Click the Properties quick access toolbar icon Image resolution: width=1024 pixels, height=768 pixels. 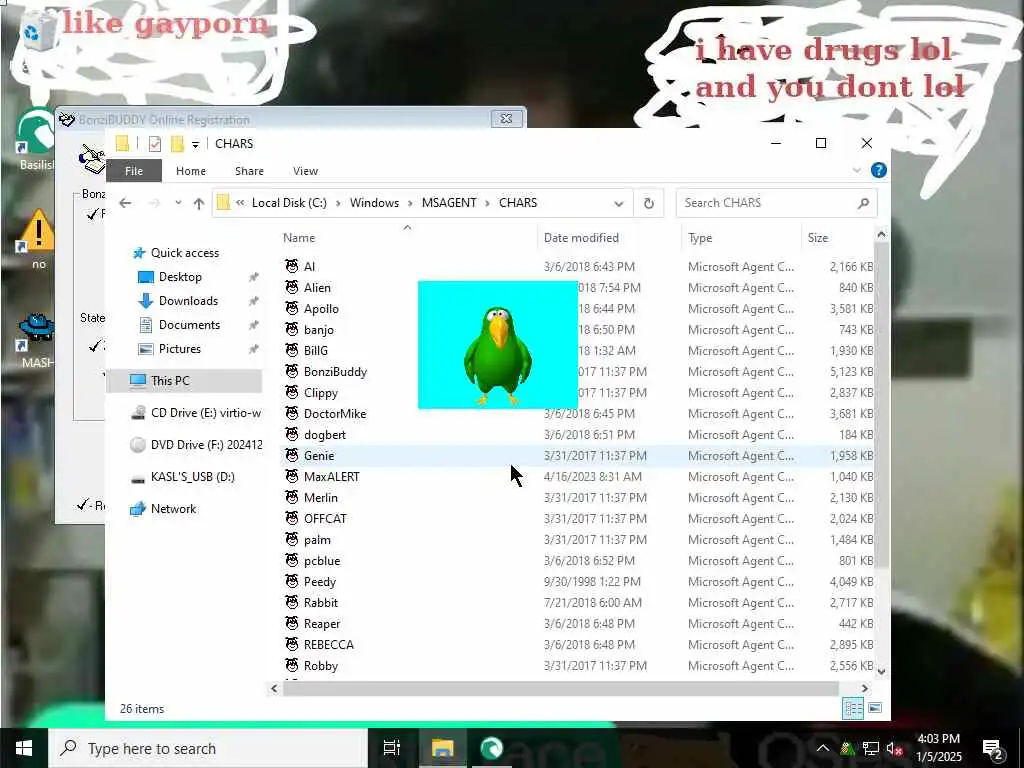pos(155,144)
